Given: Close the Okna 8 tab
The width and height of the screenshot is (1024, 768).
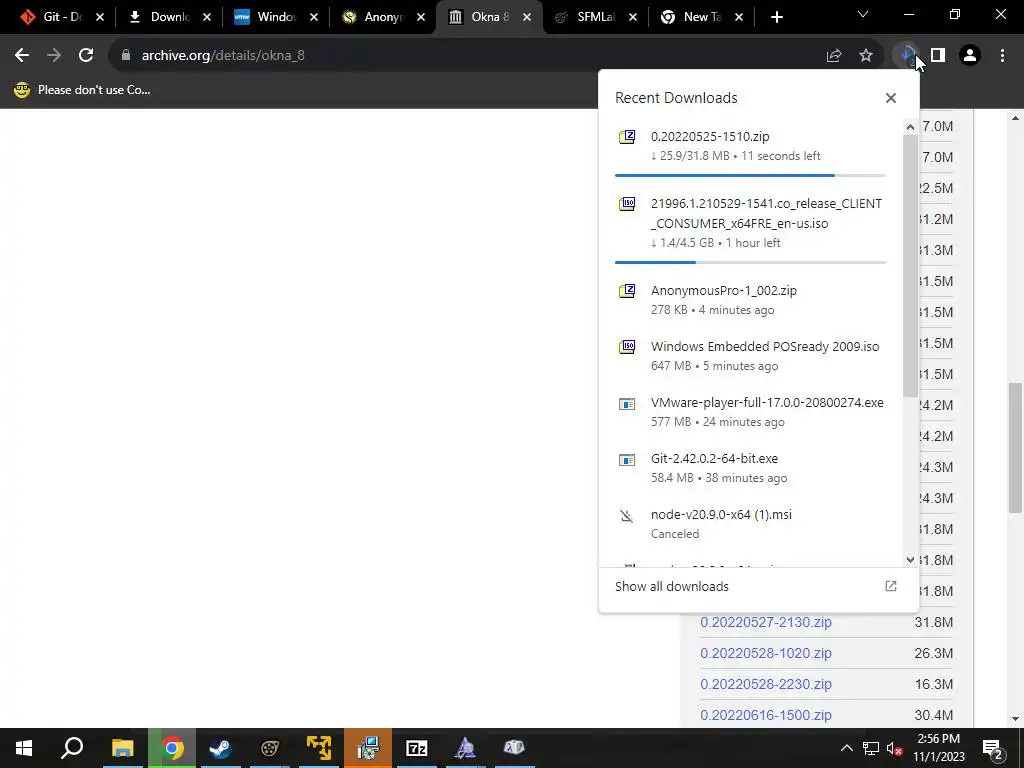Looking at the screenshot, I should pyautogui.click(x=527, y=17).
